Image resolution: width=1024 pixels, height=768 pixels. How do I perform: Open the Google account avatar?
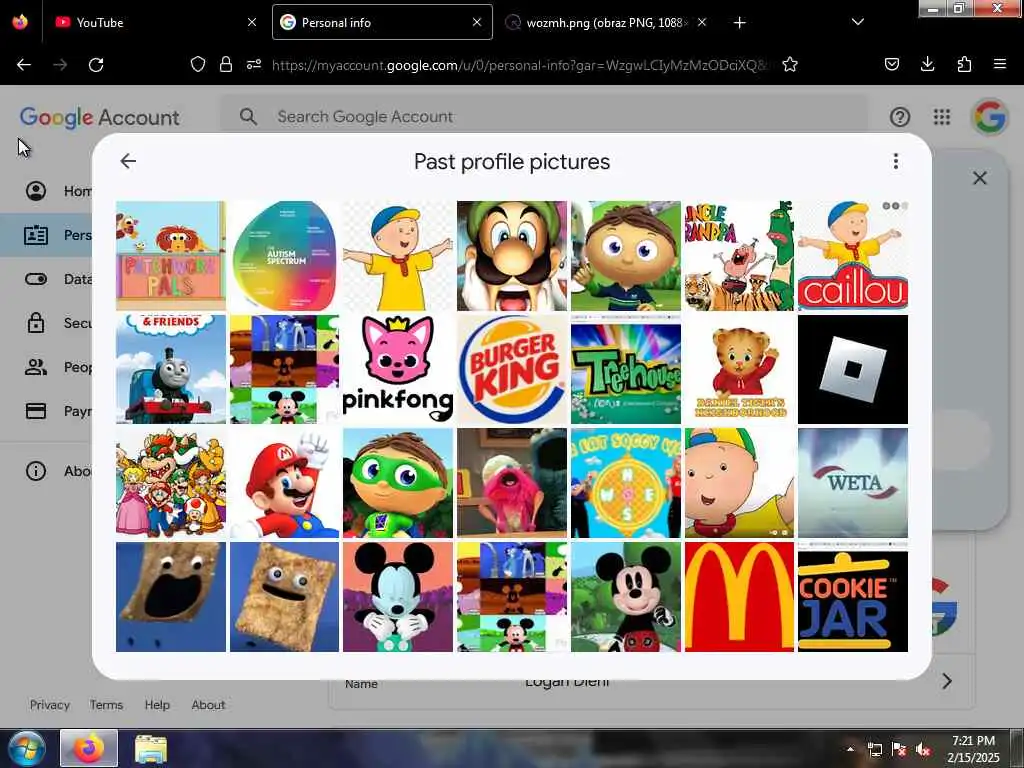coord(989,117)
